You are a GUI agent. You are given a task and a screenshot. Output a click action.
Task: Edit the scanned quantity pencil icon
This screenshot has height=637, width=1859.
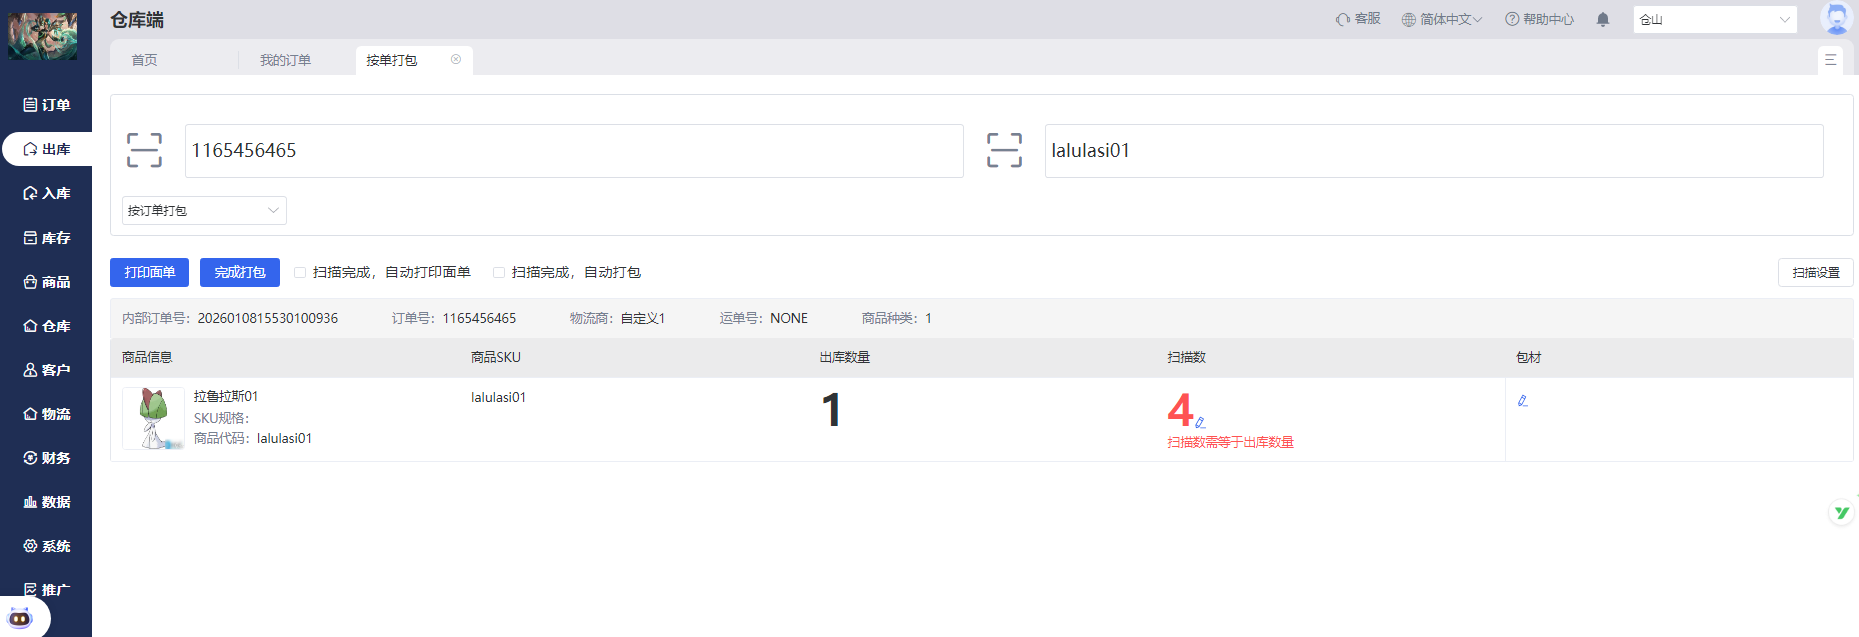pos(1200,422)
